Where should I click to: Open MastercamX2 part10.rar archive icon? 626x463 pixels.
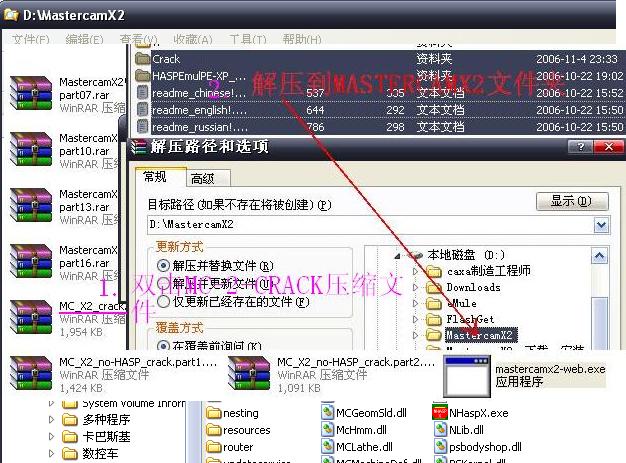click(31, 149)
